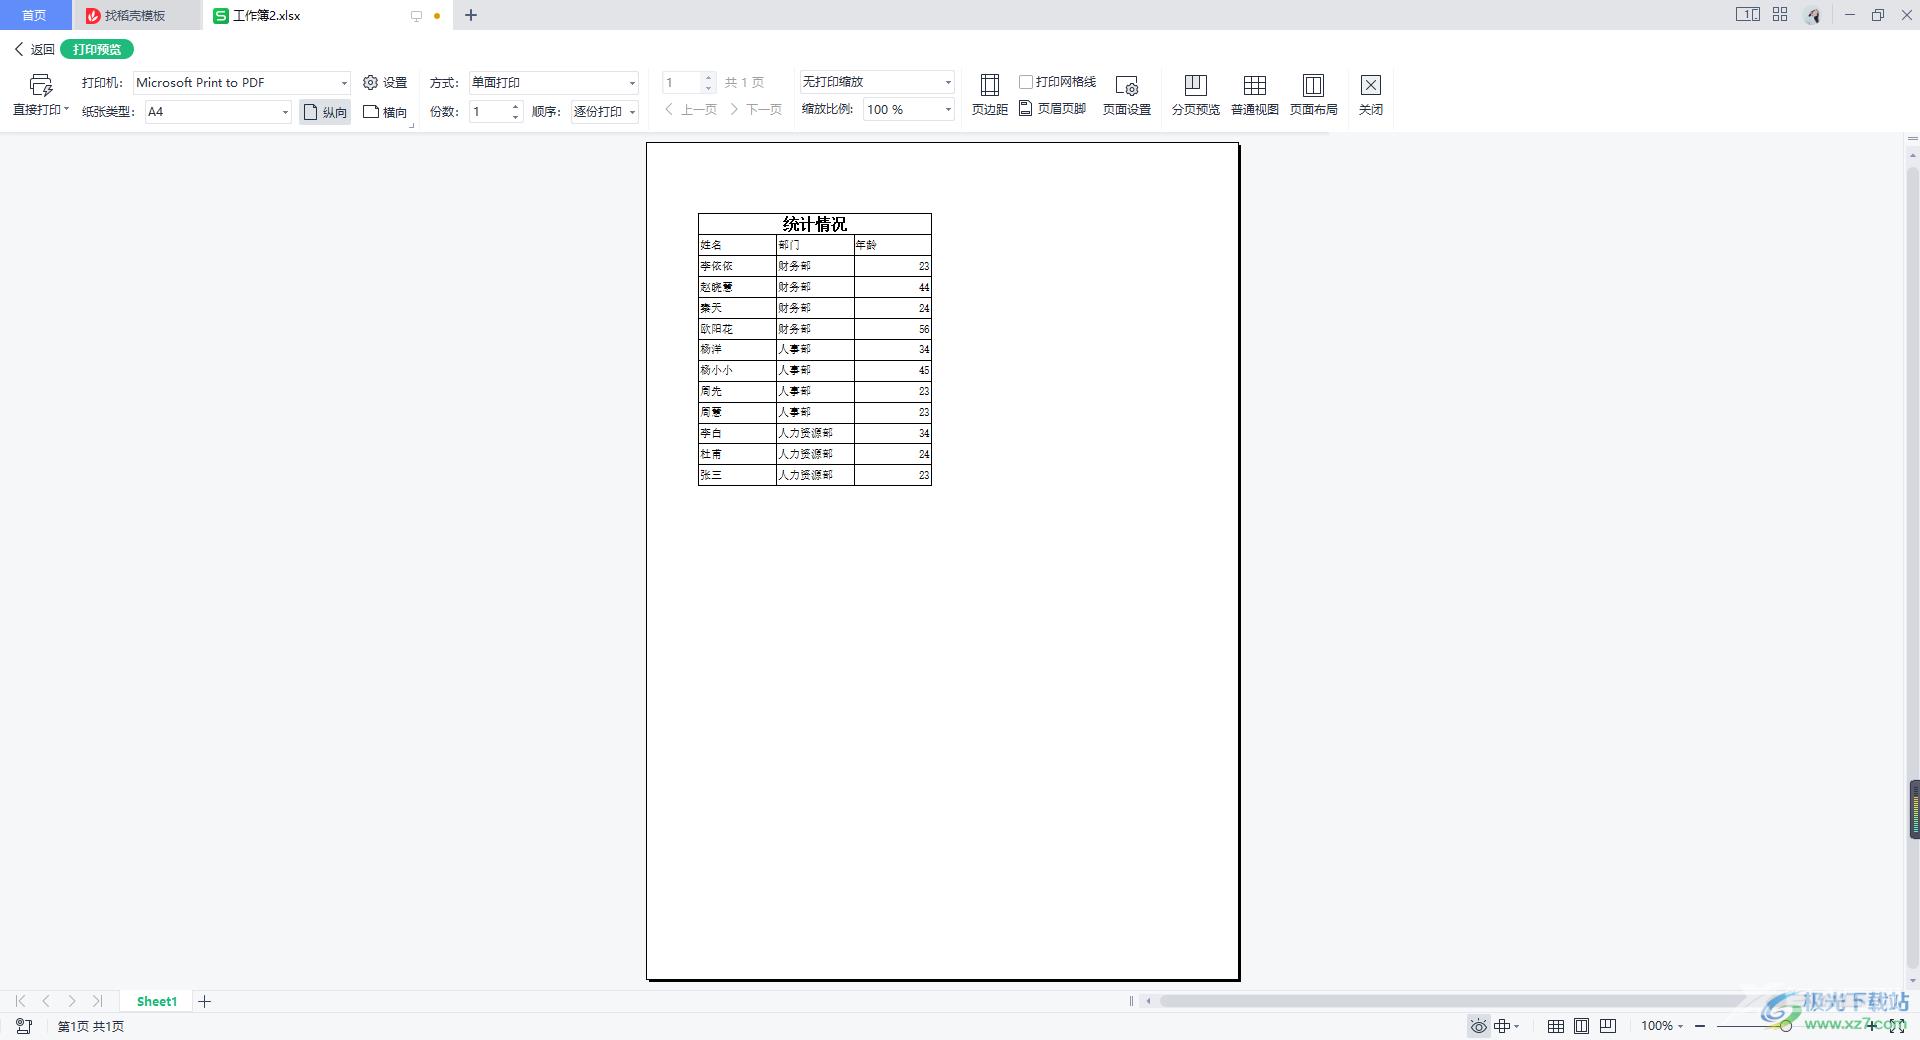Click the return (返回) button

click(x=34, y=49)
